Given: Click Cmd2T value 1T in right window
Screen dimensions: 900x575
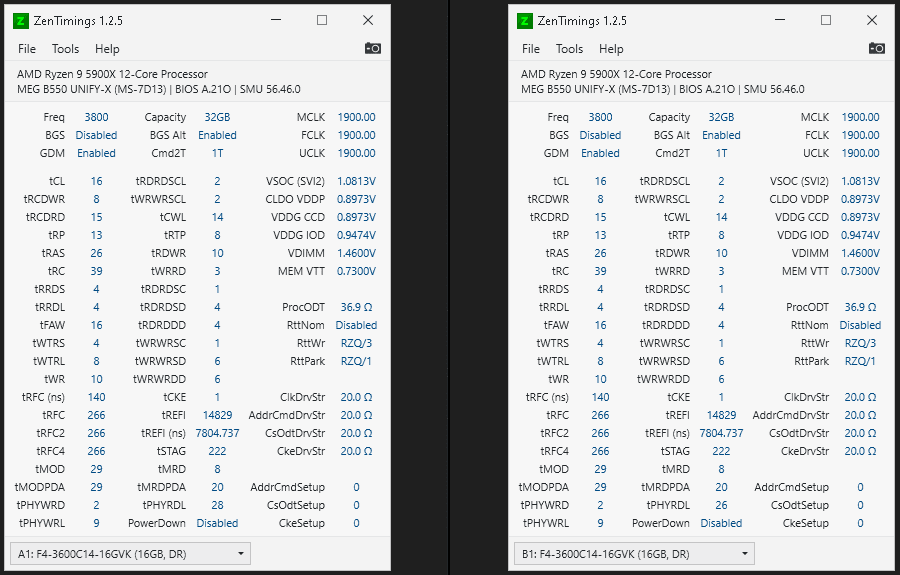Looking at the screenshot, I should point(721,153).
